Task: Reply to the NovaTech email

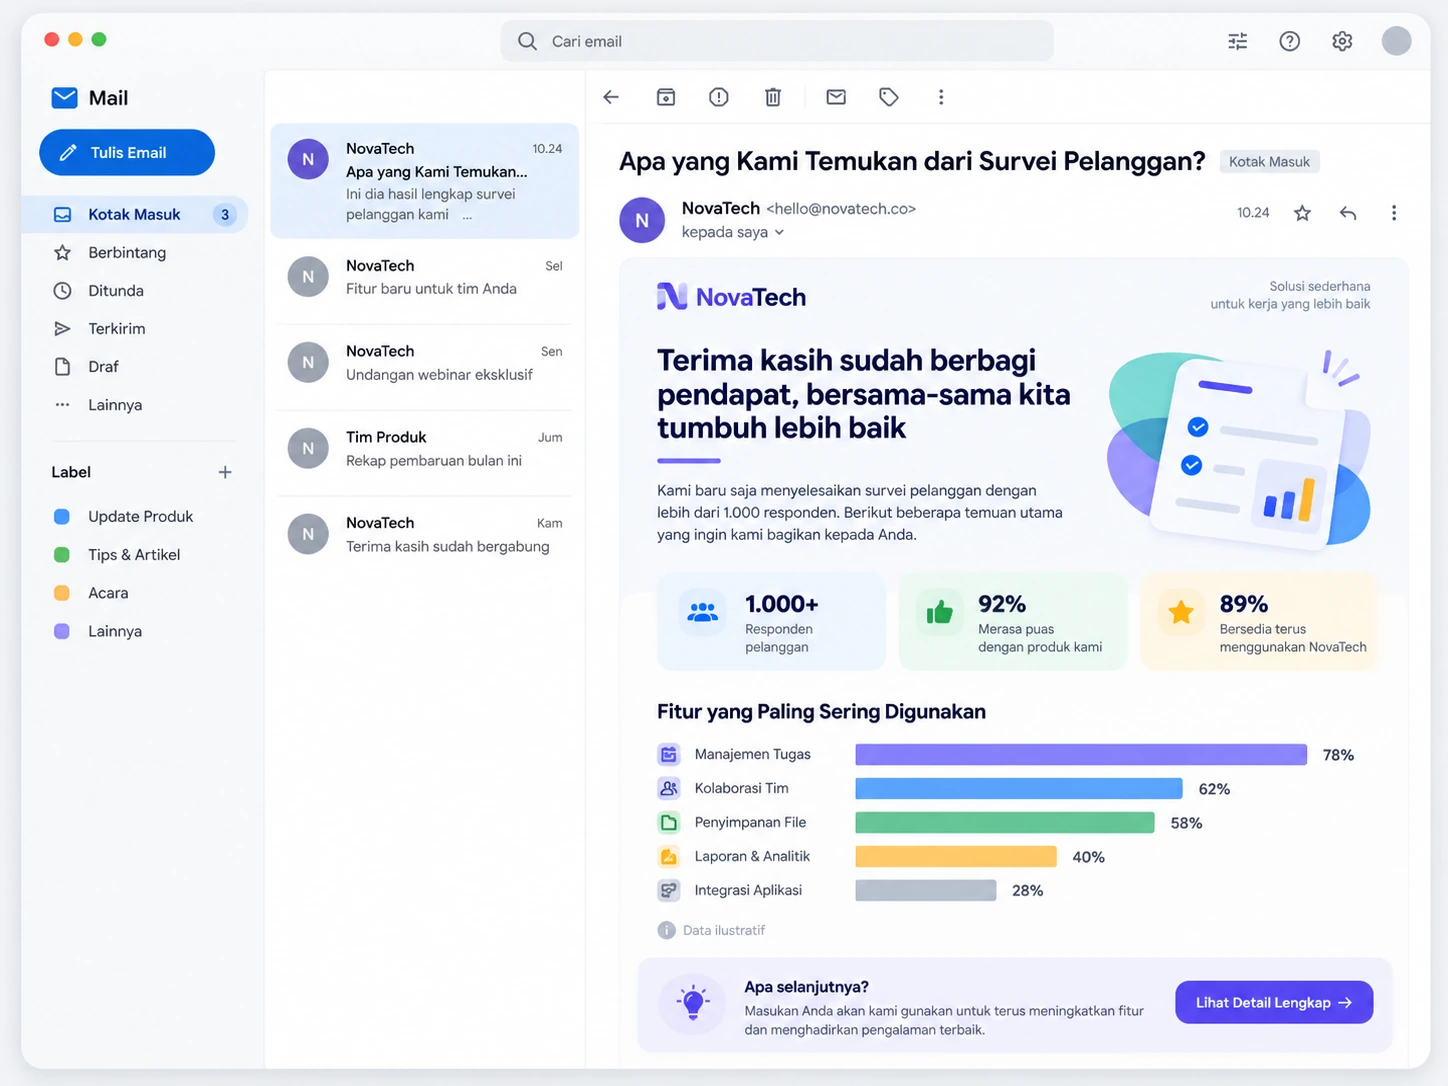Action: coord(1348,213)
